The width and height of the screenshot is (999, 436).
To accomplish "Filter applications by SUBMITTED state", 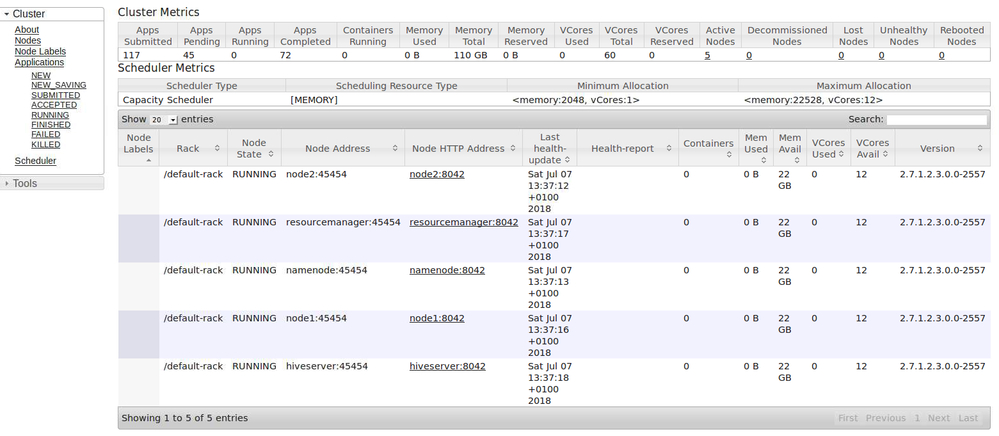I will (x=55, y=95).
